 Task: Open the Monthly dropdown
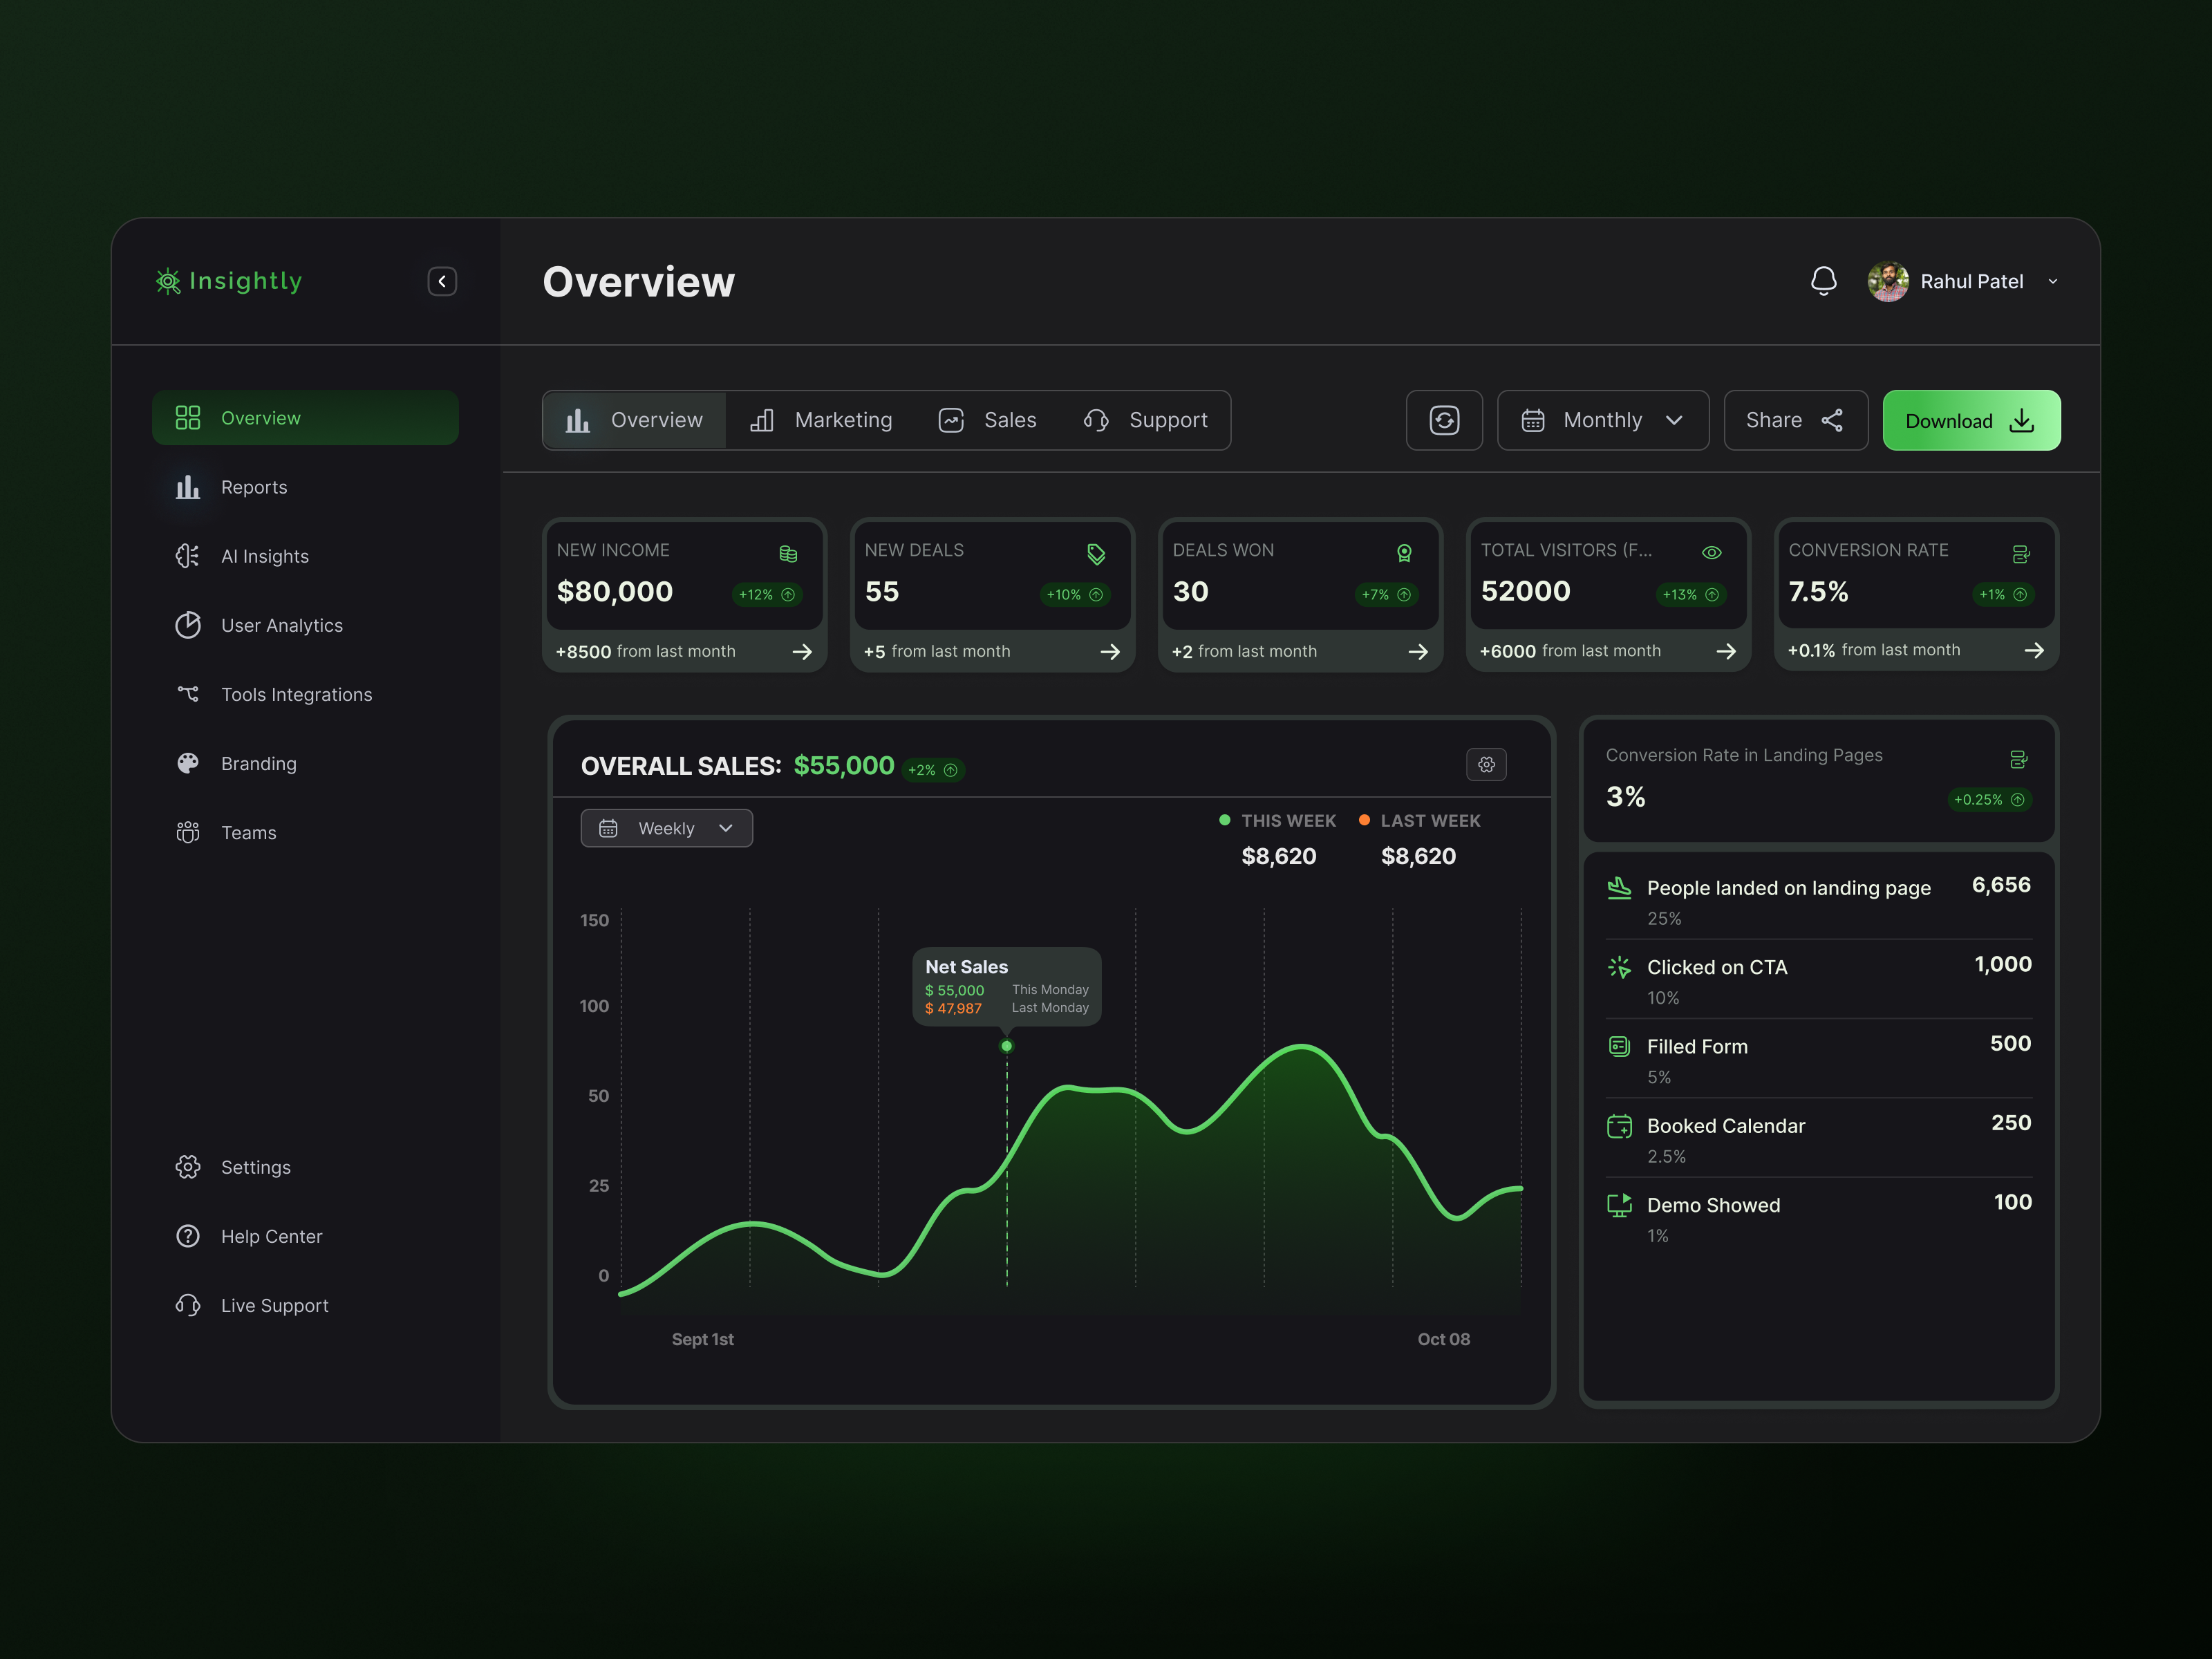[1602, 420]
